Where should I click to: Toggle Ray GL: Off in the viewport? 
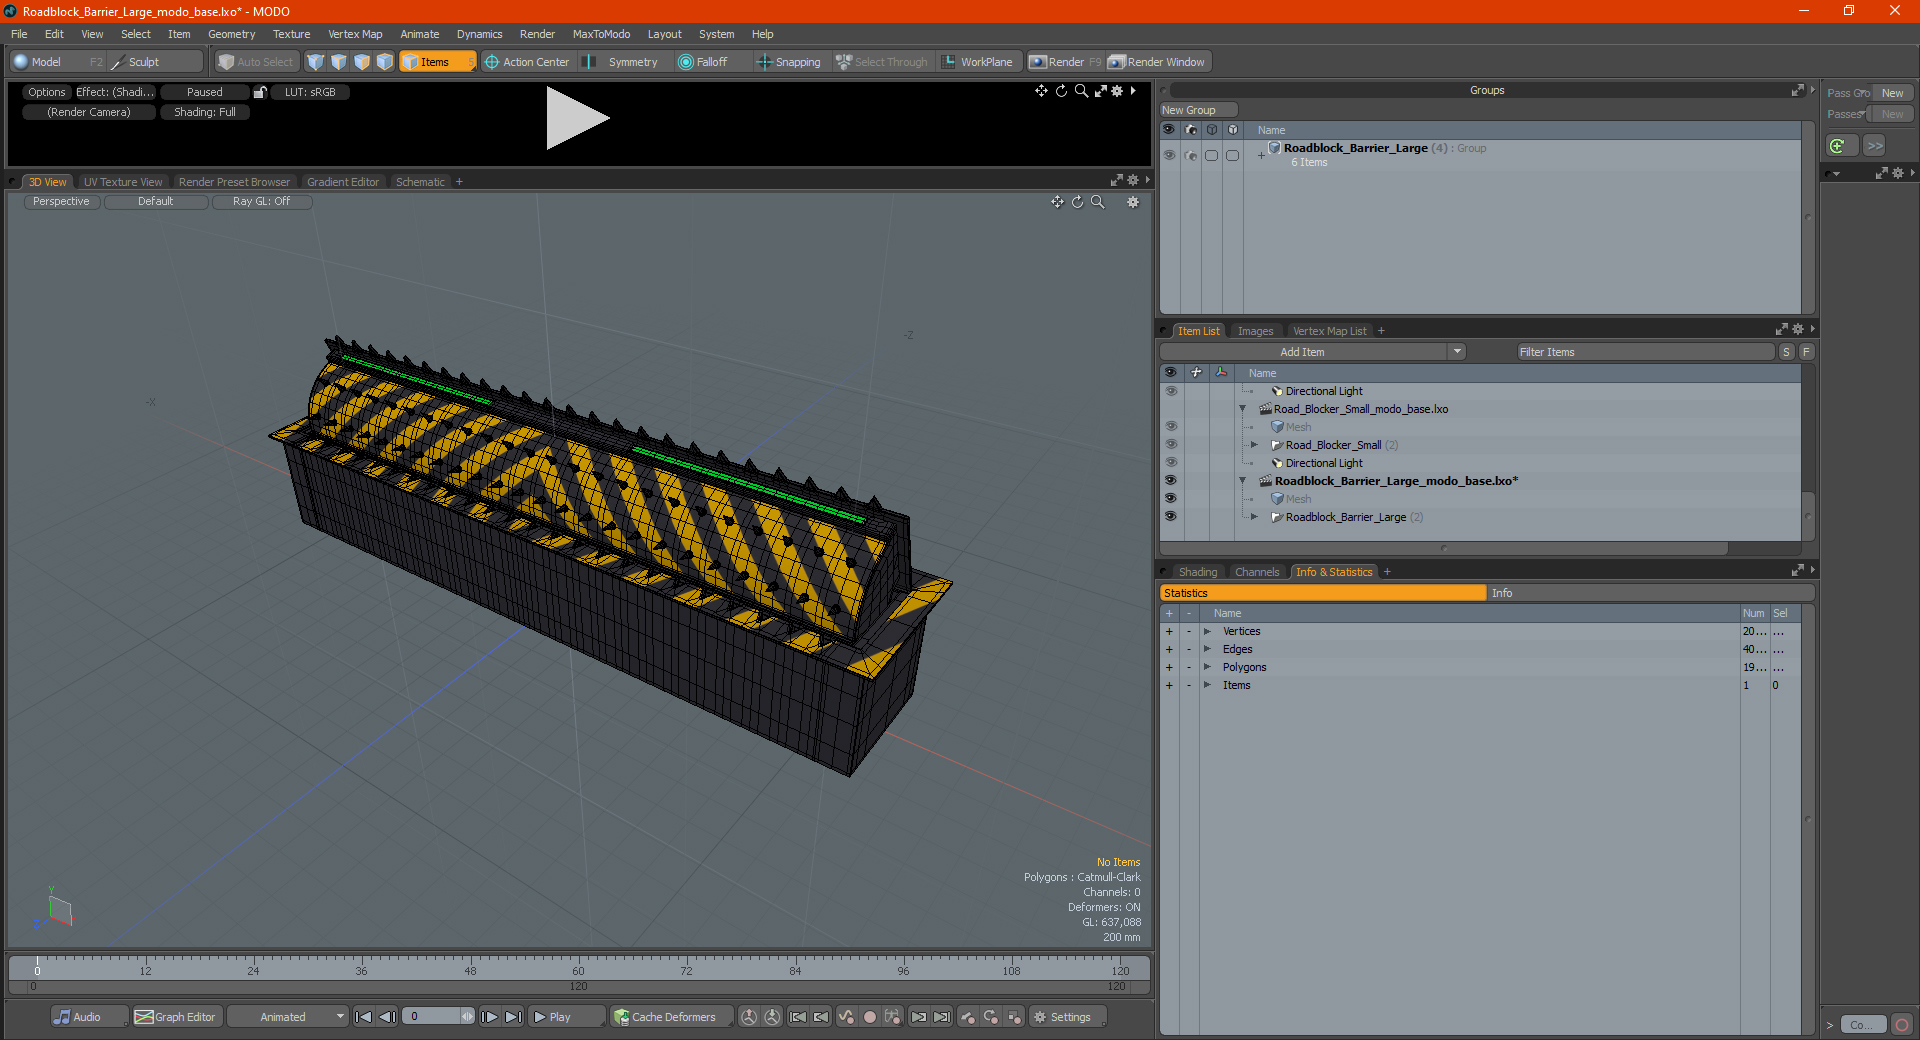pyautogui.click(x=262, y=201)
